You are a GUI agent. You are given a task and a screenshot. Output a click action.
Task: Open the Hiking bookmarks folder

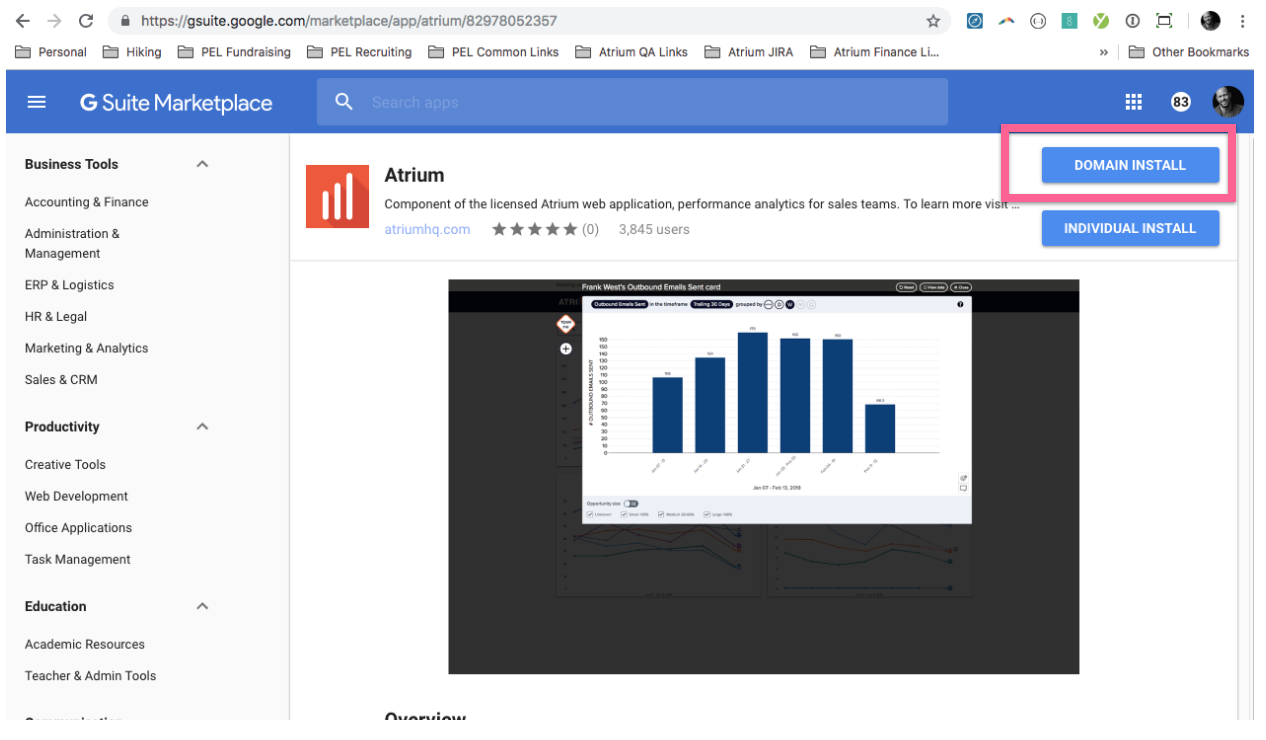pos(132,52)
